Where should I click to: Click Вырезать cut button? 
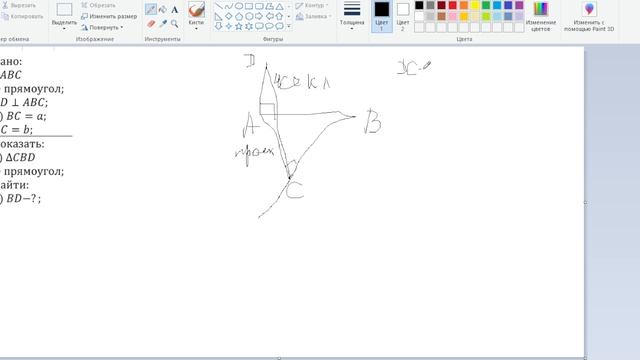click(x=19, y=6)
